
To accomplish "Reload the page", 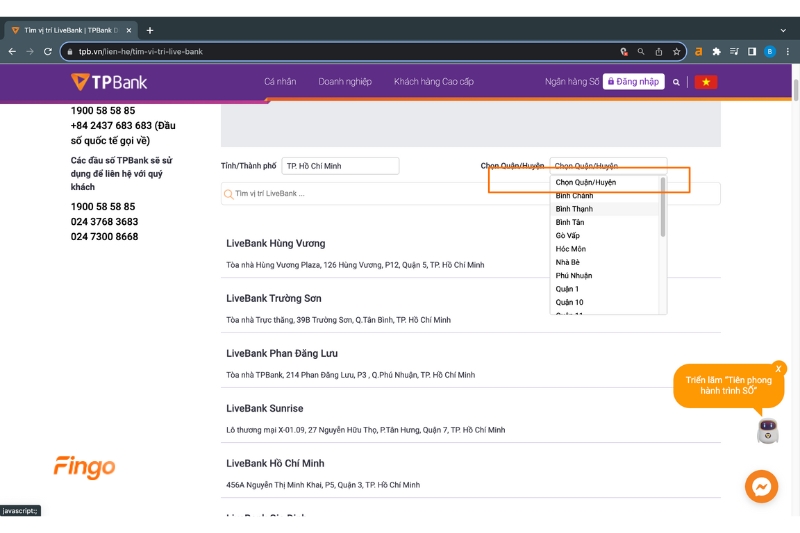I will click(48, 52).
